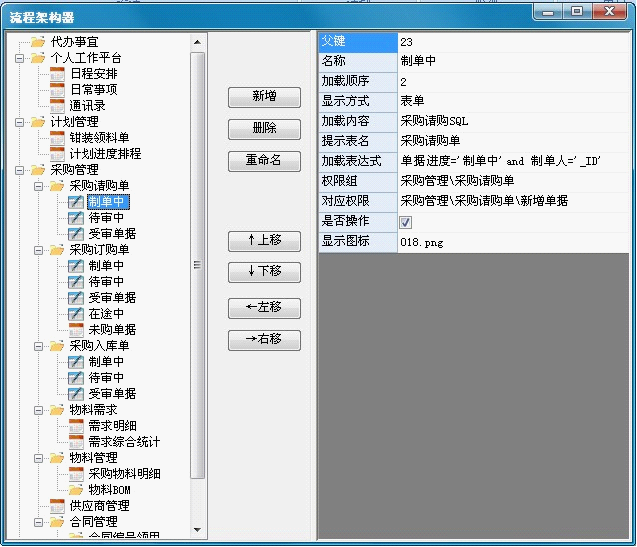Click the 需求明细 icon
Viewport: 637px width, 547px height.
[76, 426]
